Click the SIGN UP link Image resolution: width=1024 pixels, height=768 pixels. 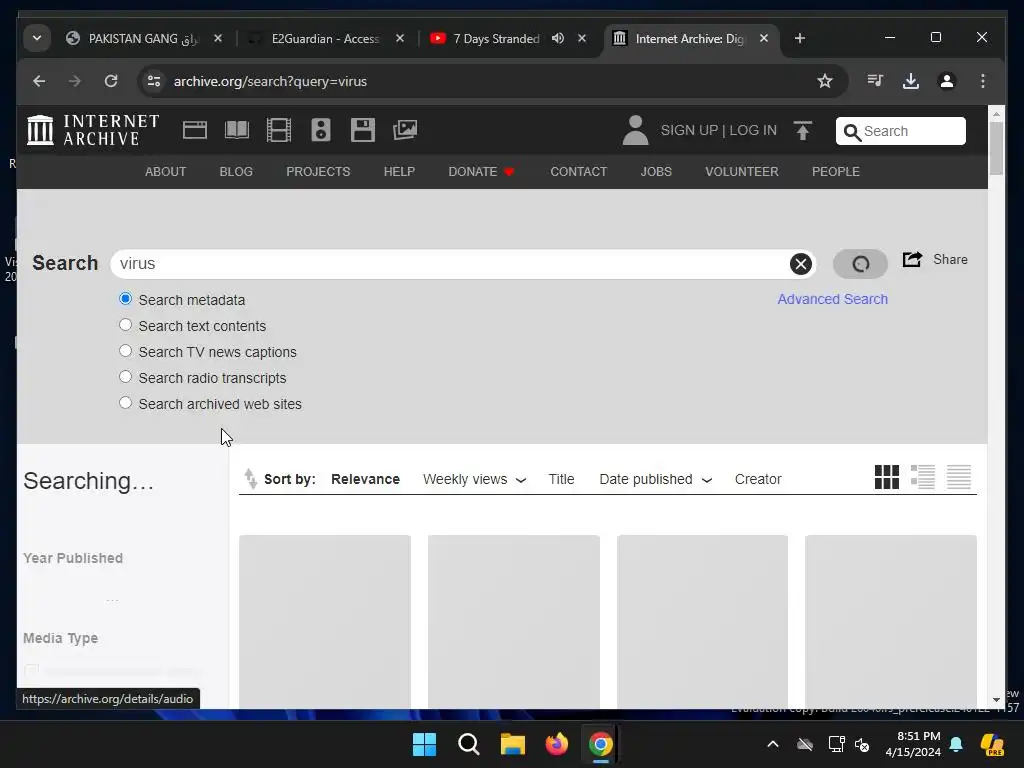click(689, 131)
